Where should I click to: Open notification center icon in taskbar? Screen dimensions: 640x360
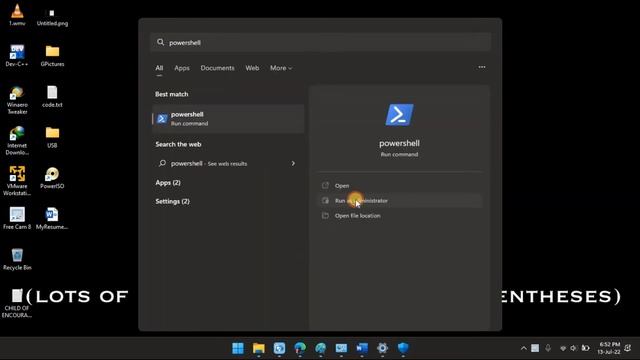[x=628, y=348]
